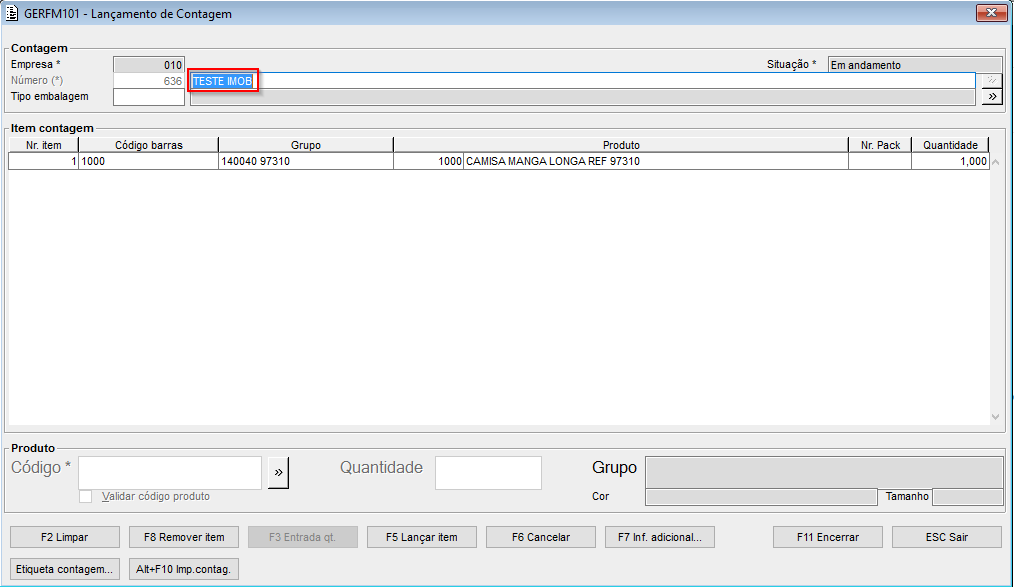Click the Quantidade column header
Screen dimensions: 1014x587
click(x=950, y=145)
